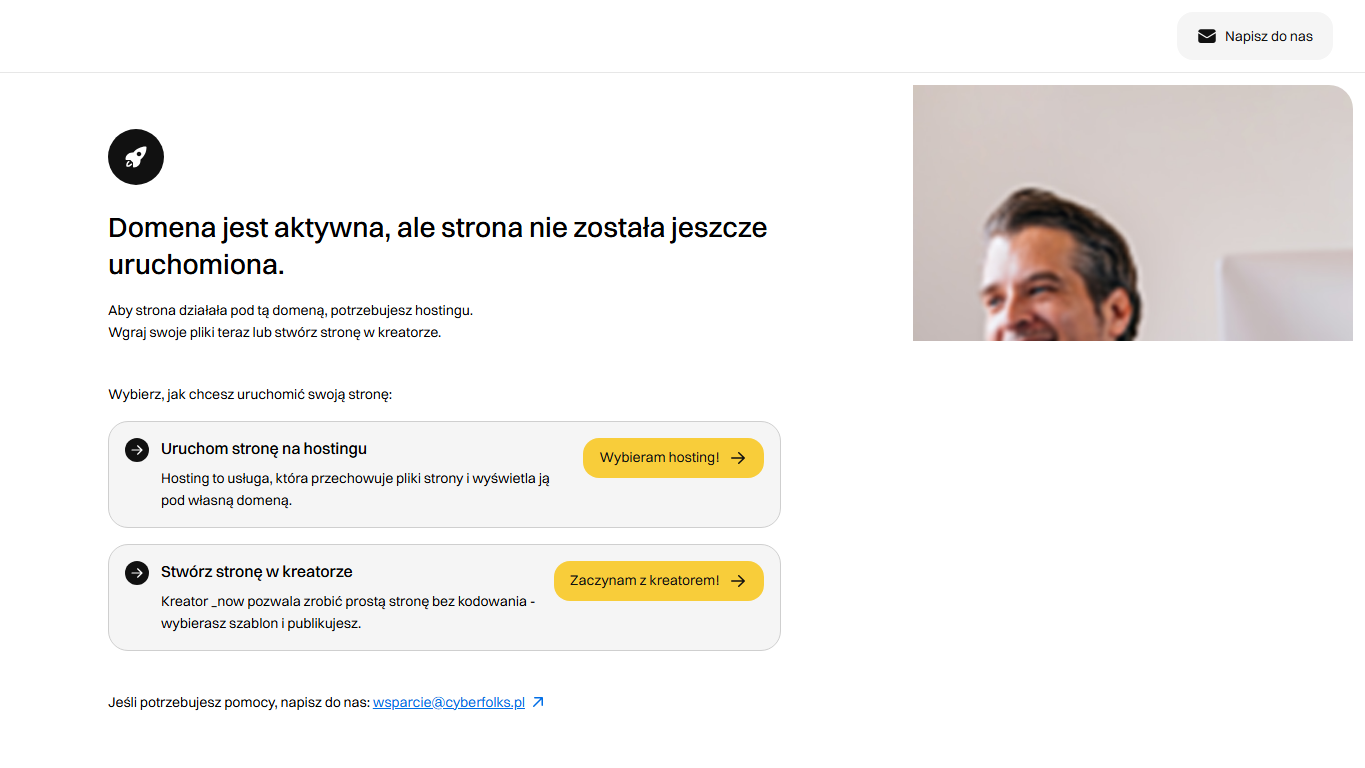This screenshot has height=768, width=1365.
Task: Click the smiling man photo
Action: point(1133,213)
